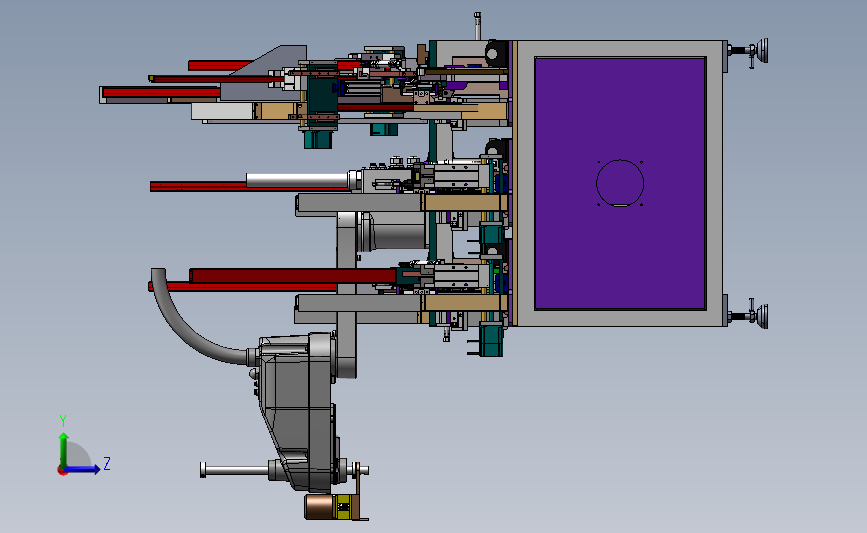
Task: Click the green Y axis of the triad
Action: (x=64, y=449)
